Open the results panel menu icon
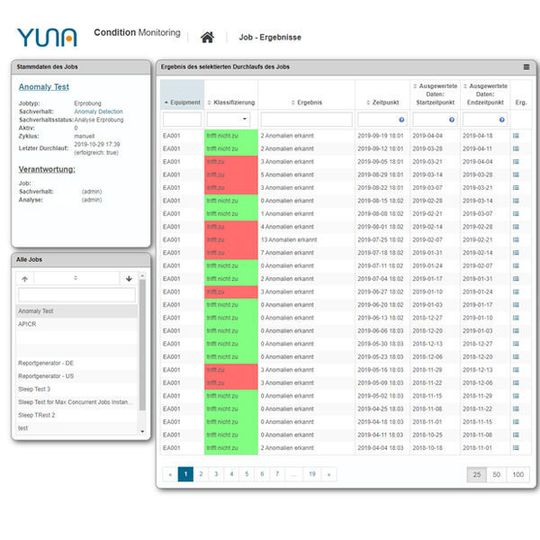Screen dimensions: 540x540 (x=527, y=67)
